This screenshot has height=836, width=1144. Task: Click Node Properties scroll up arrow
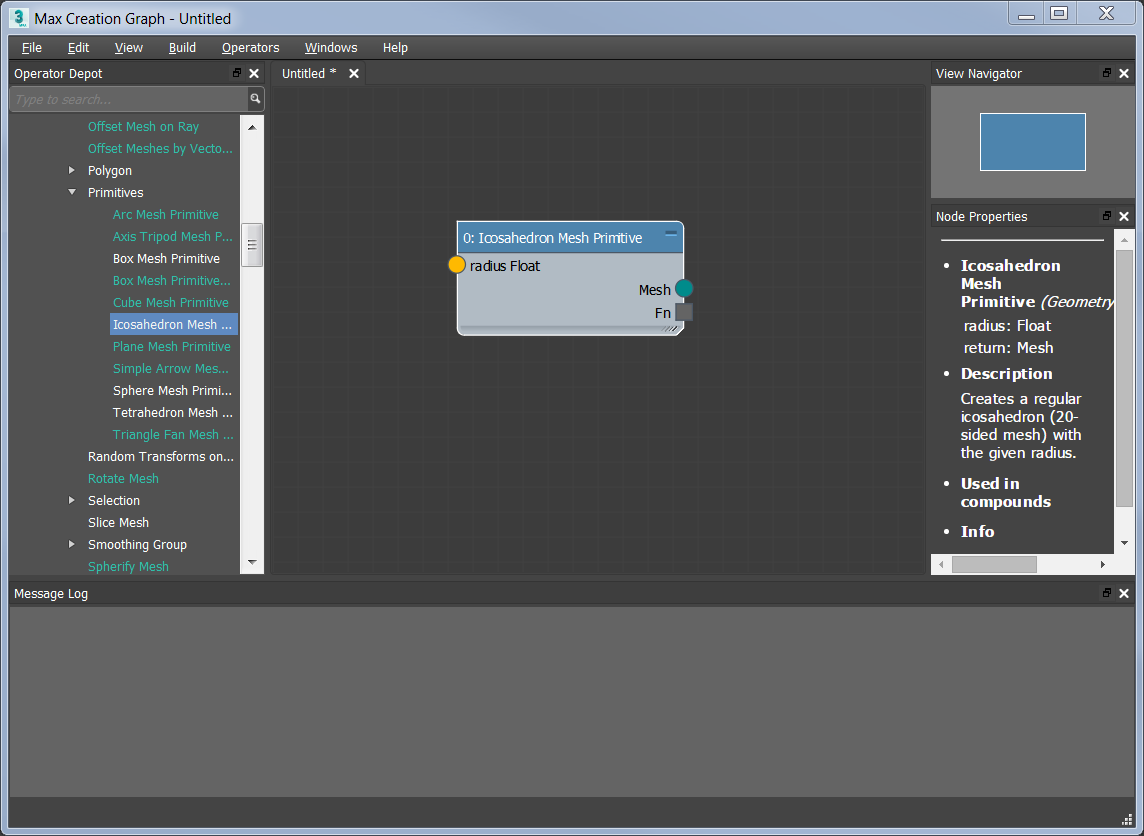(x=1124, y=240)
